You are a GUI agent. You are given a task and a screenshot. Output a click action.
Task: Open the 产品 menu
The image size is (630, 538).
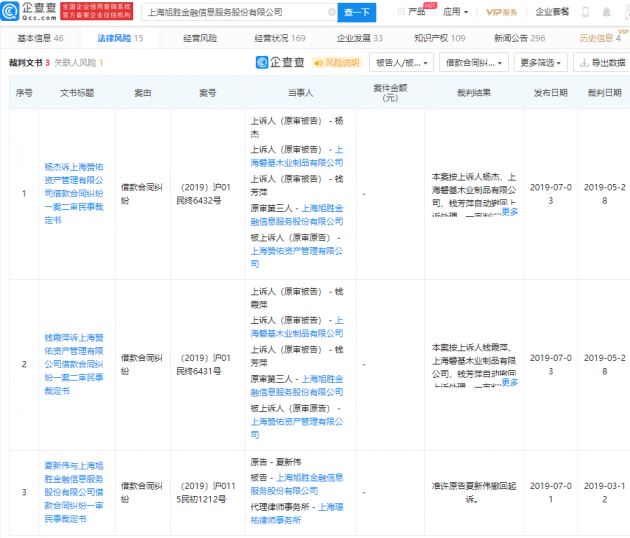coord(416,12)
